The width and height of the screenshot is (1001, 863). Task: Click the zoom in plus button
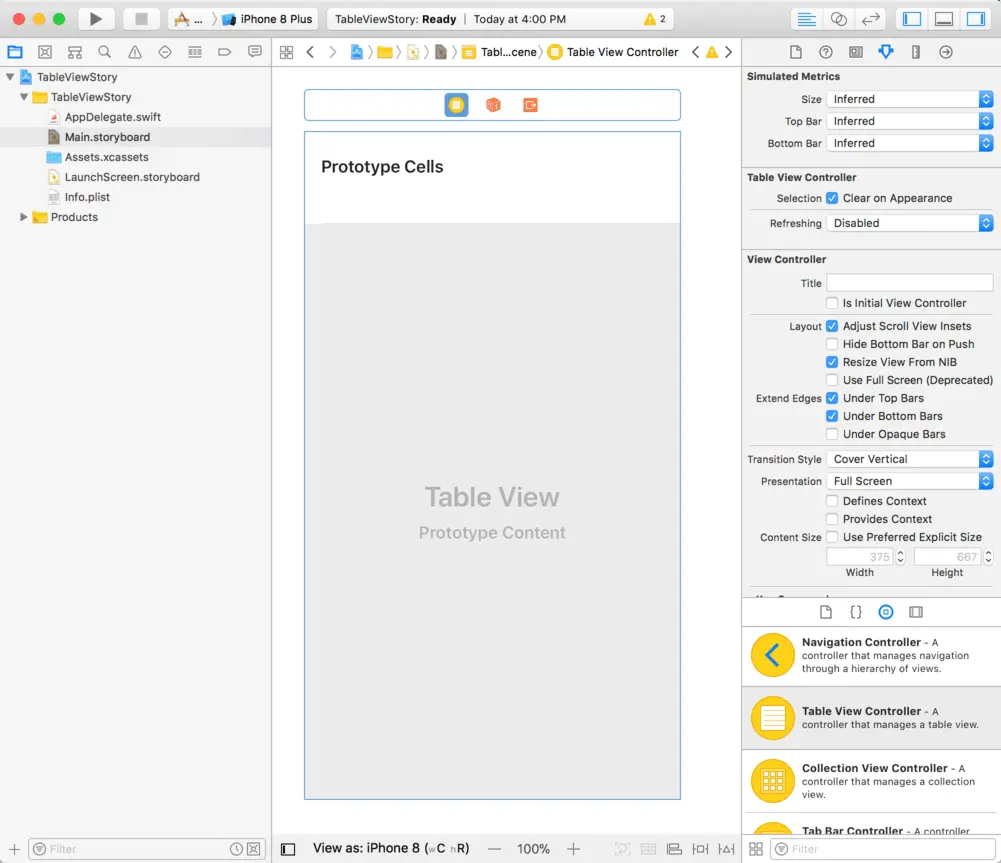tap(573, 849)
